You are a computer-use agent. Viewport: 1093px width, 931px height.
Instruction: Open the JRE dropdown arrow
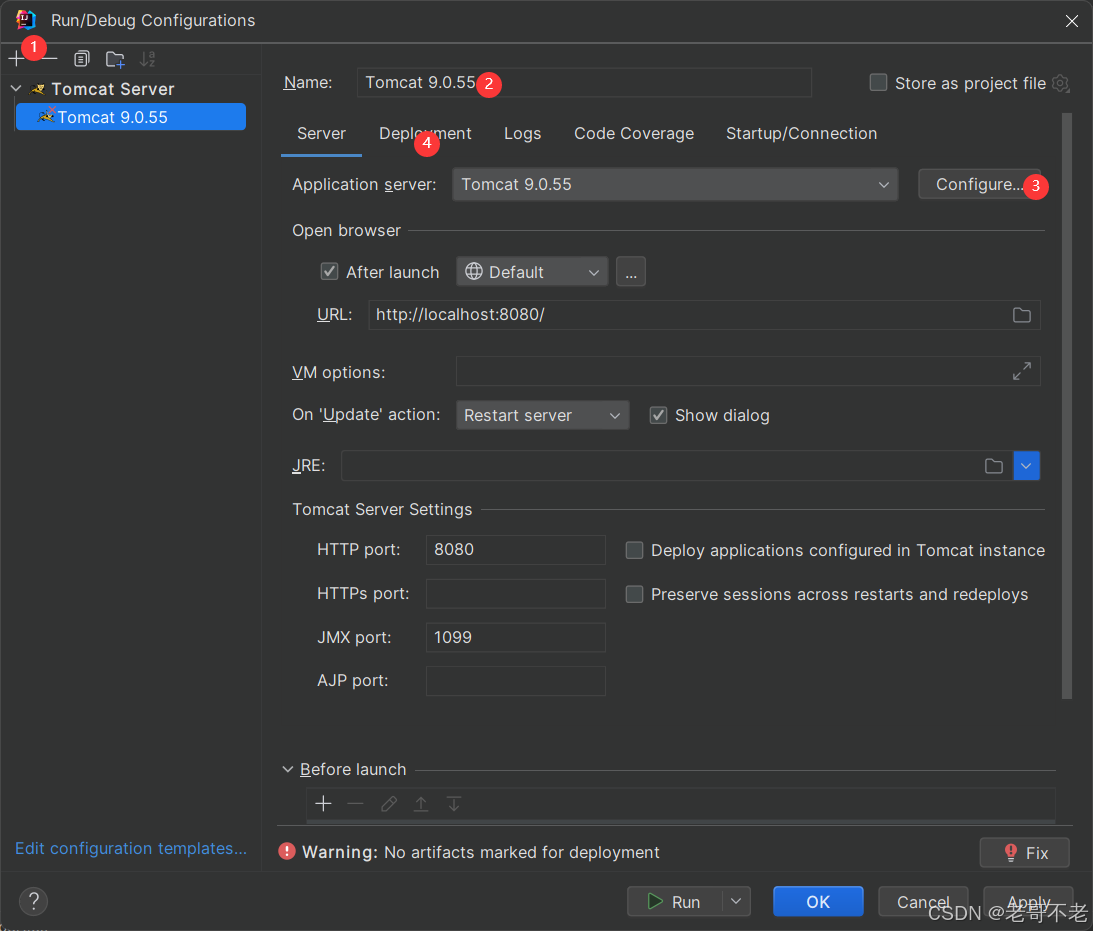[x=1026, y=466]
